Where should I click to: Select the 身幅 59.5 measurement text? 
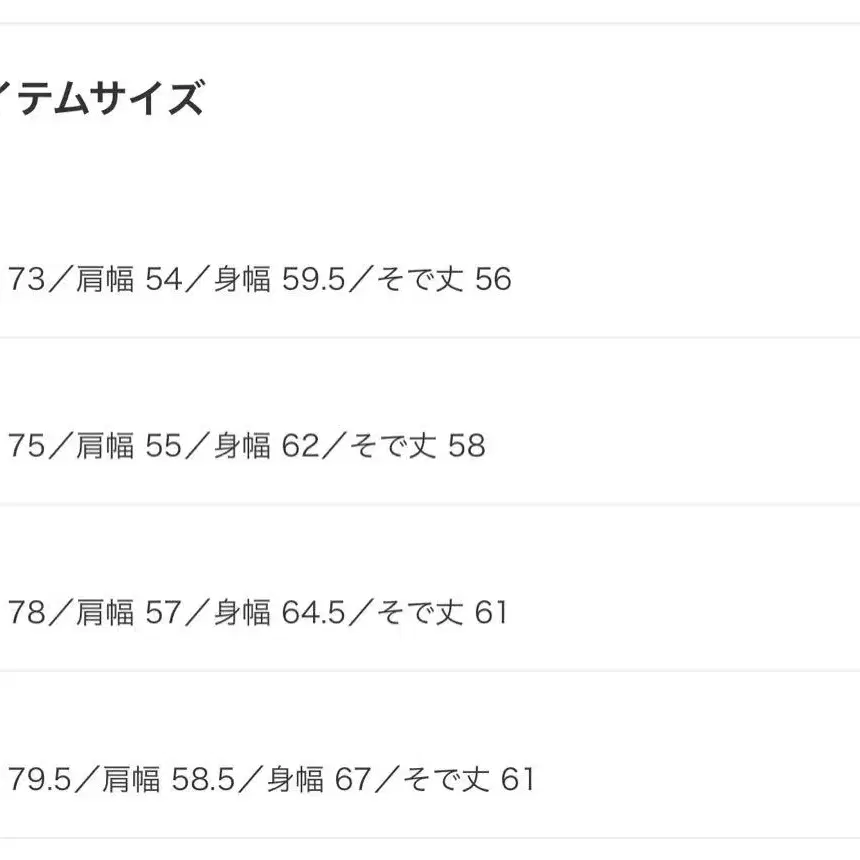pyautogui.click(x=280, y=279)
